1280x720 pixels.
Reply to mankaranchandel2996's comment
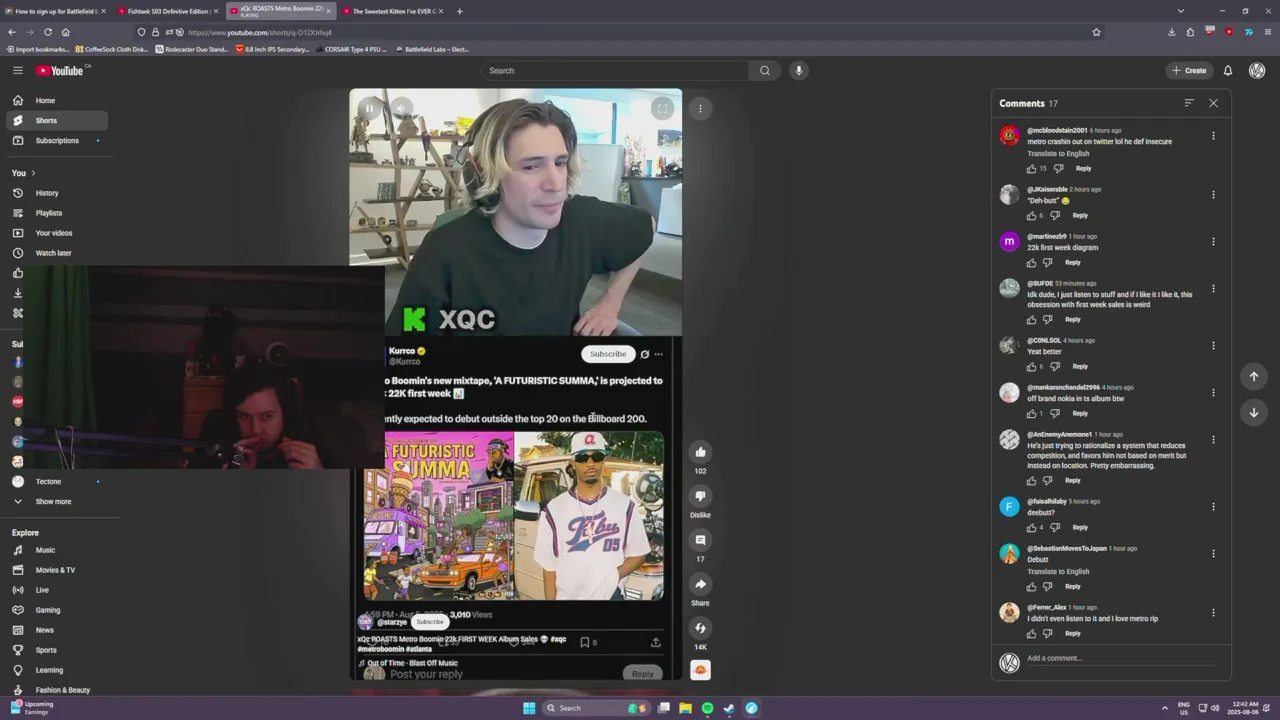[x=1080, y=413]
